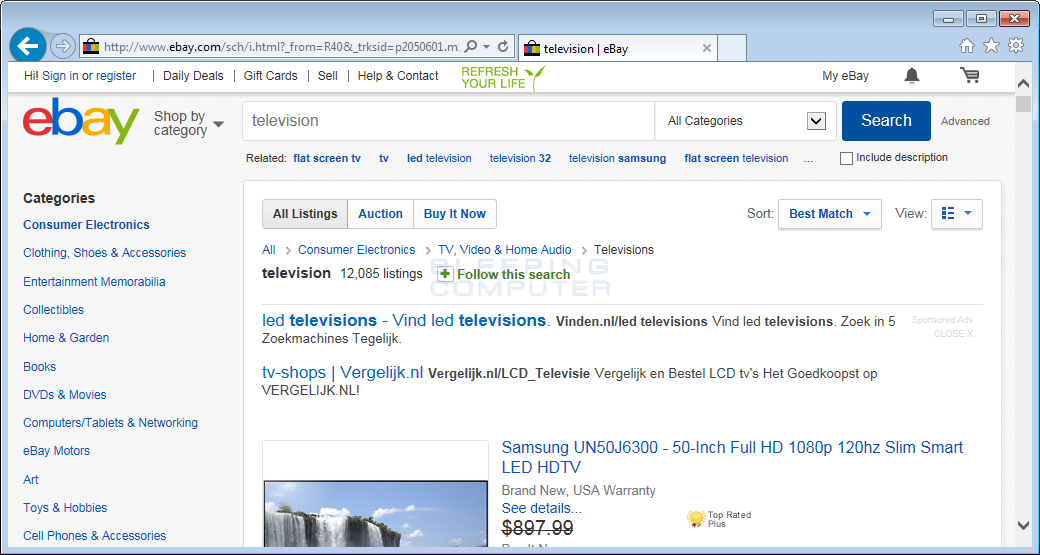
Task: Click related search flat screen tv
Action: (327, 158)
